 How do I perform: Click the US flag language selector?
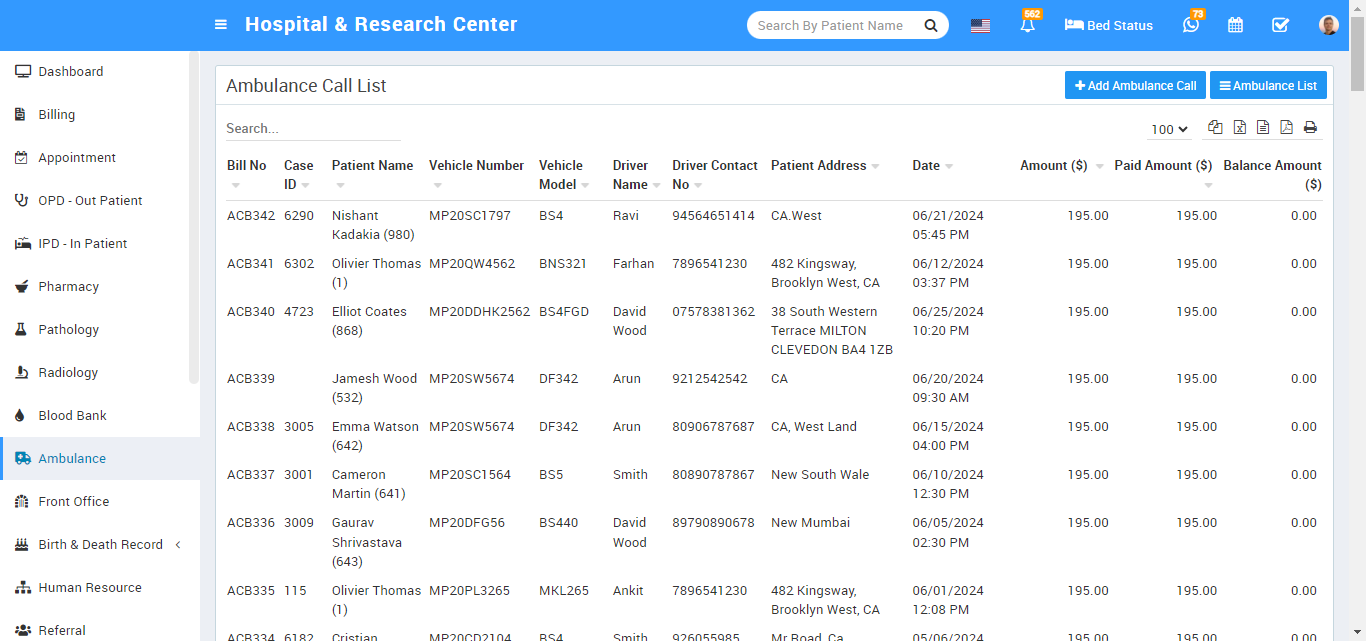pos(980,26)
